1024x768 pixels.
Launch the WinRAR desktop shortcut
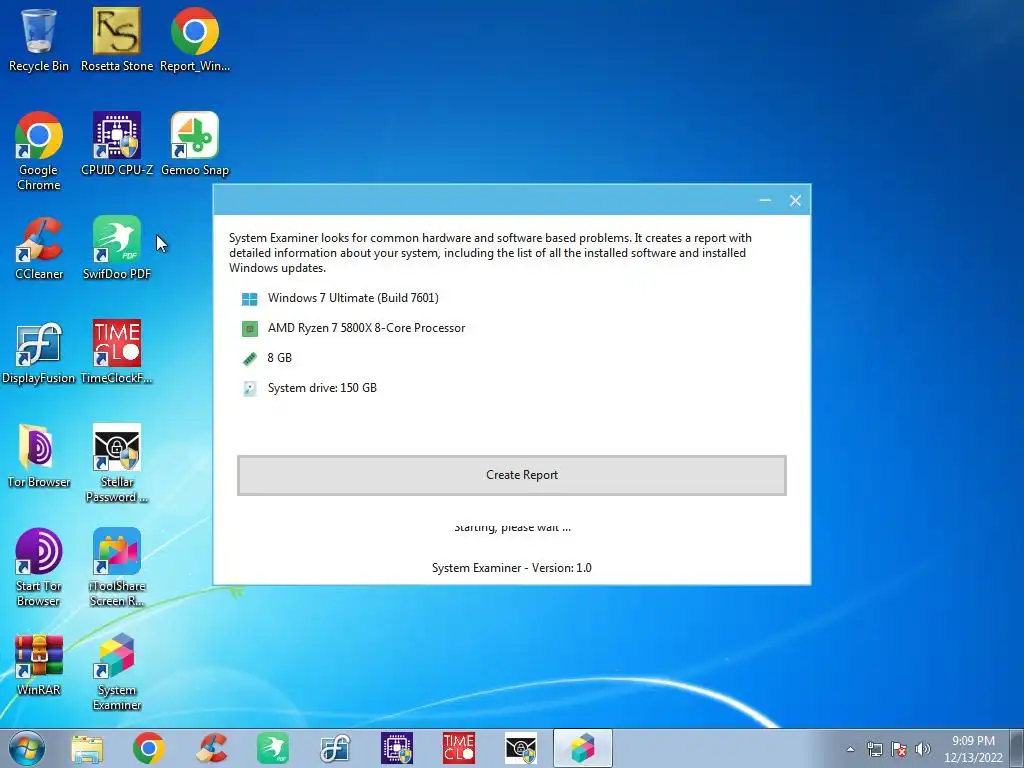click(39, 665)
